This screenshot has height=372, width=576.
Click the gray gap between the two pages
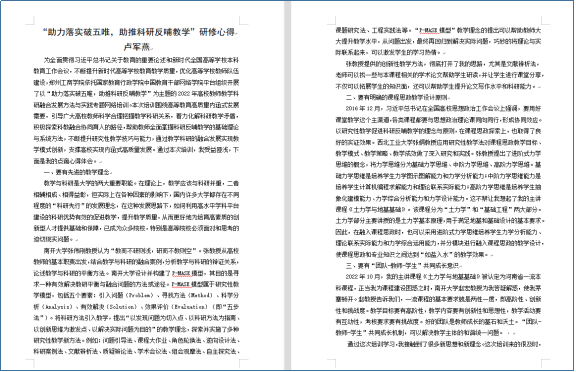point(287,186)
